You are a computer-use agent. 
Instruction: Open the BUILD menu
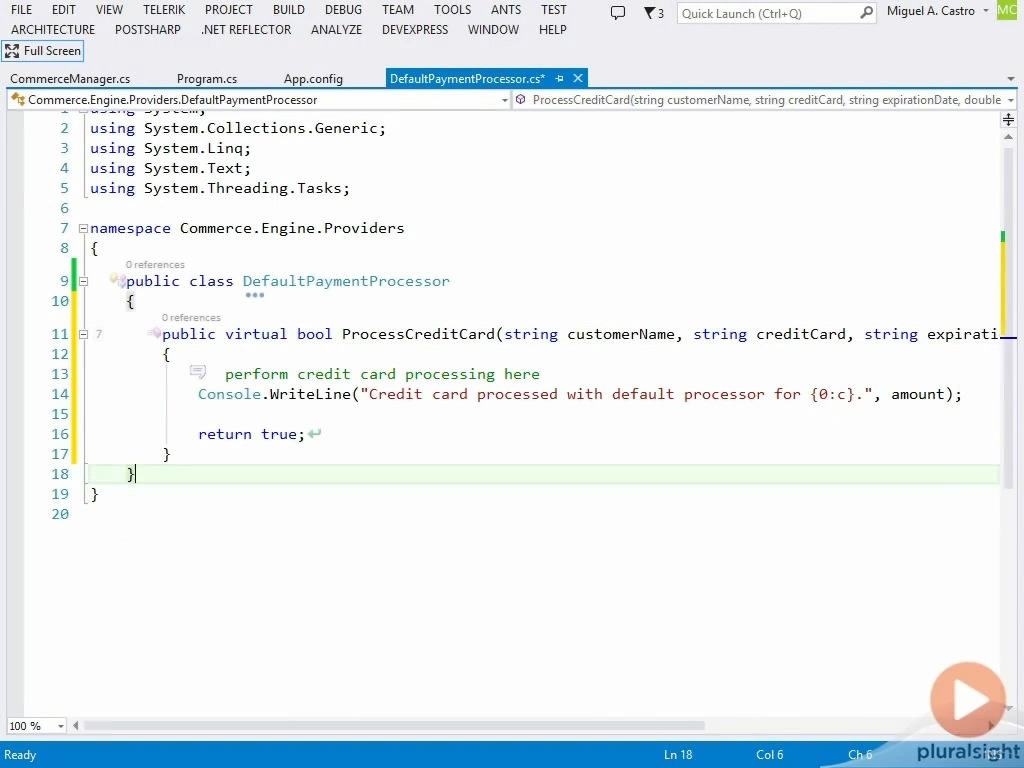pos(289,10)
